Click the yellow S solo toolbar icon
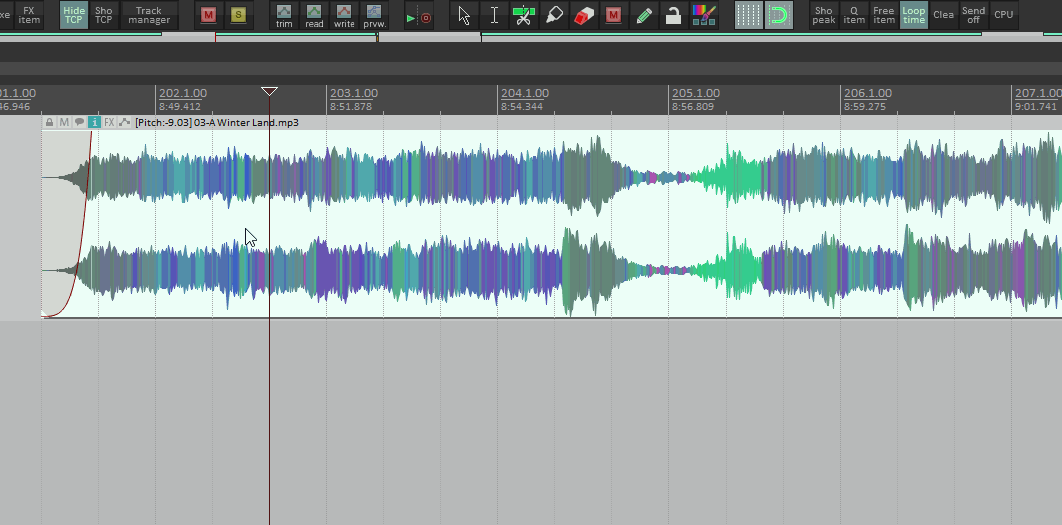Viewport: 1062px width, 525px height. pos(238,15)
